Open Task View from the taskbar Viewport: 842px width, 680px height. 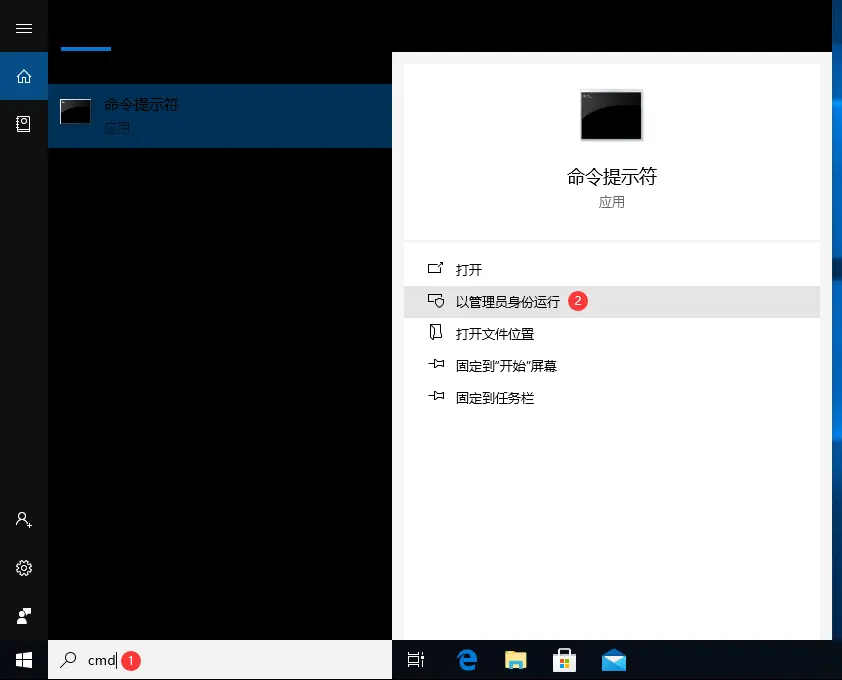click(x=416, y=660)
